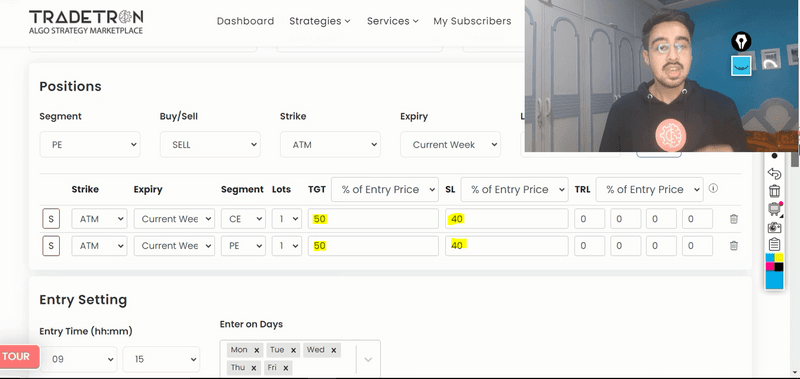Viewport: 800px width, 379px height.
Task: Click the SL field showing 40 on the CE row
Action: tap(507, 219)
